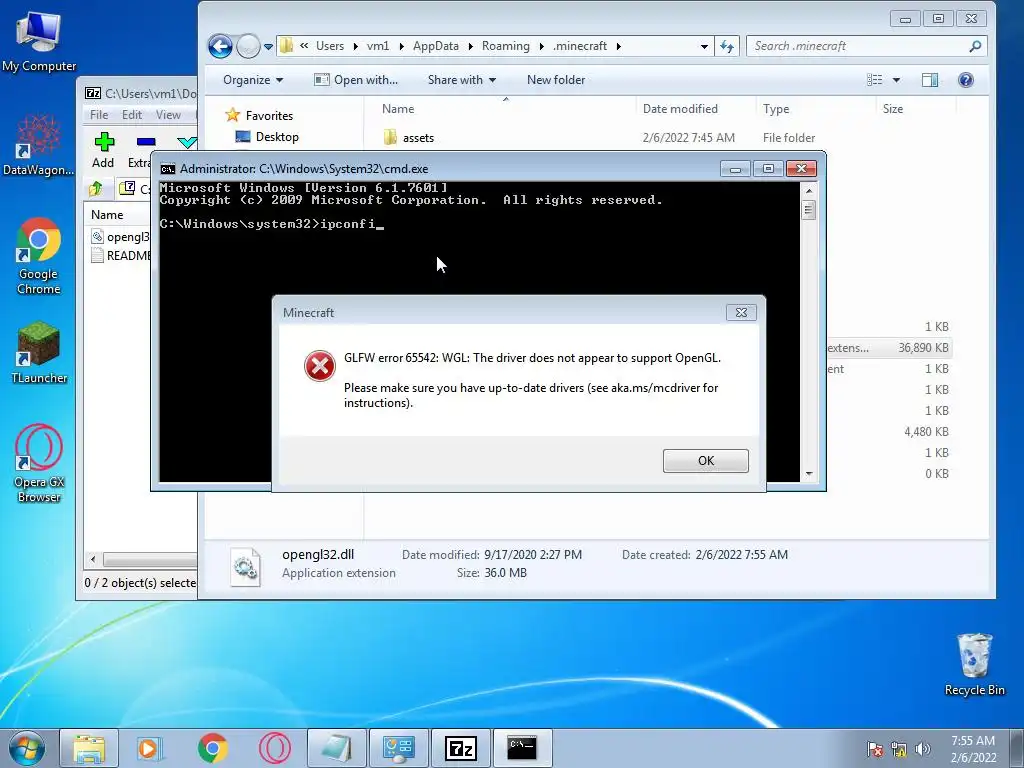Expand the view options dropdown arrow
The height and width of the screenshot is (768, 1024).
tap(897, 80)
